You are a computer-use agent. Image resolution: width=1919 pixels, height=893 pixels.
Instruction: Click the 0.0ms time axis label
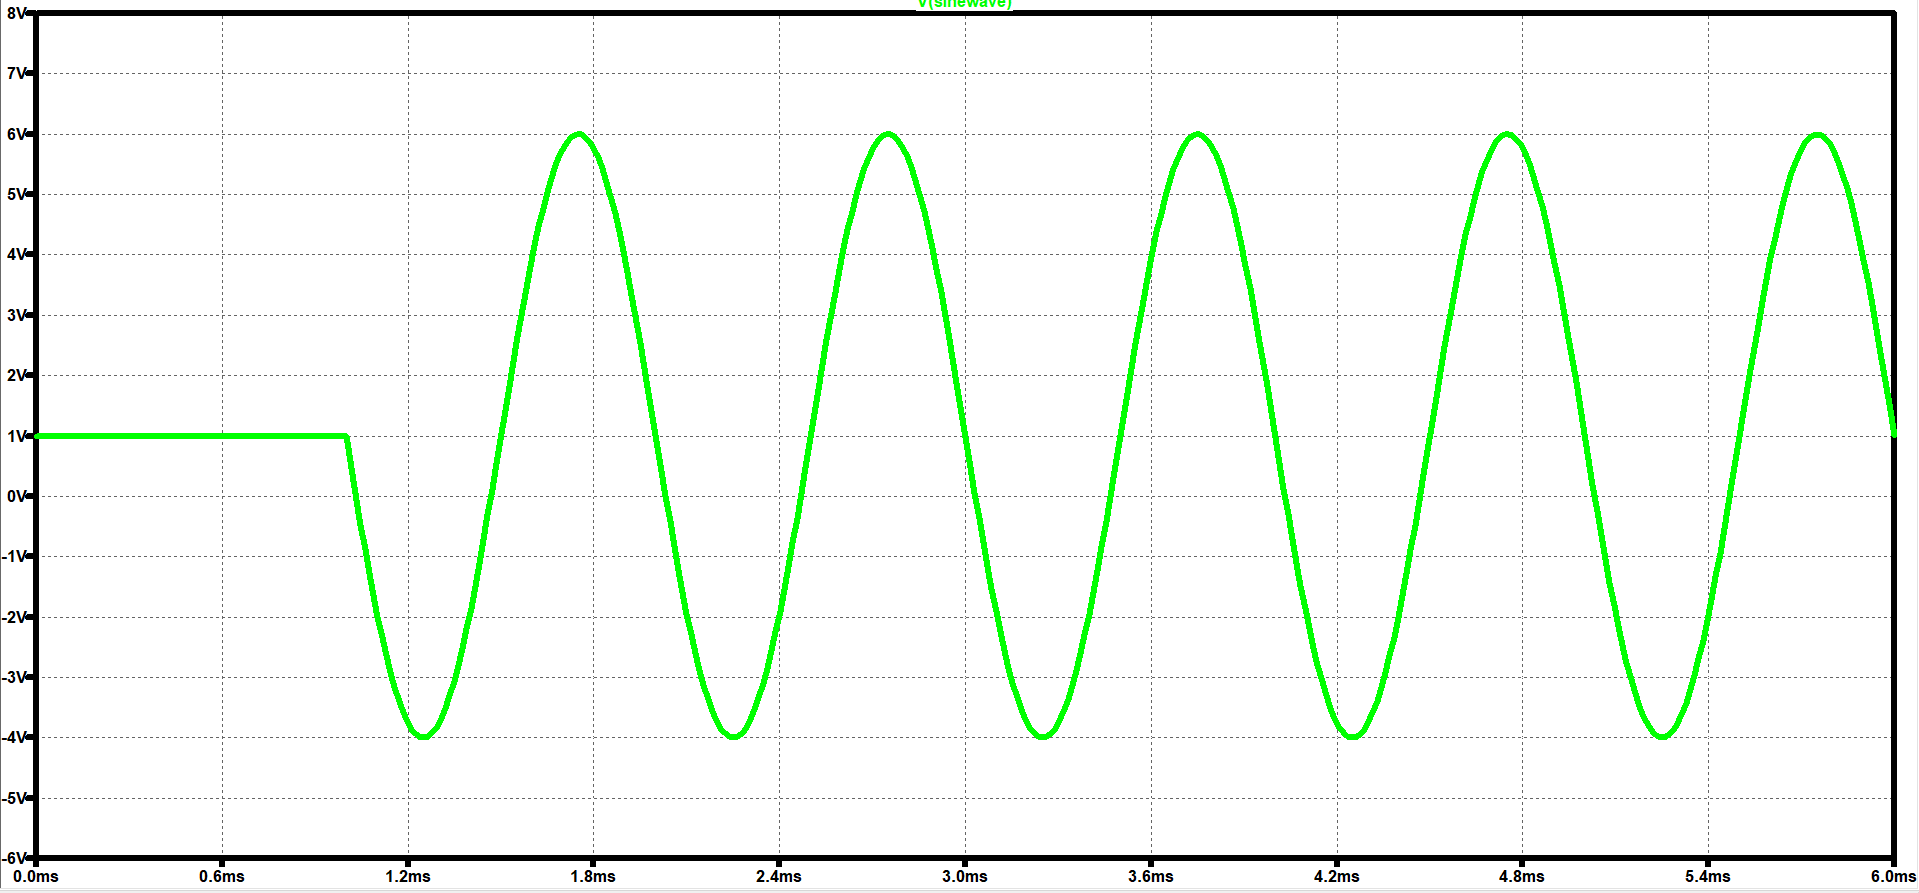[36, 877]
